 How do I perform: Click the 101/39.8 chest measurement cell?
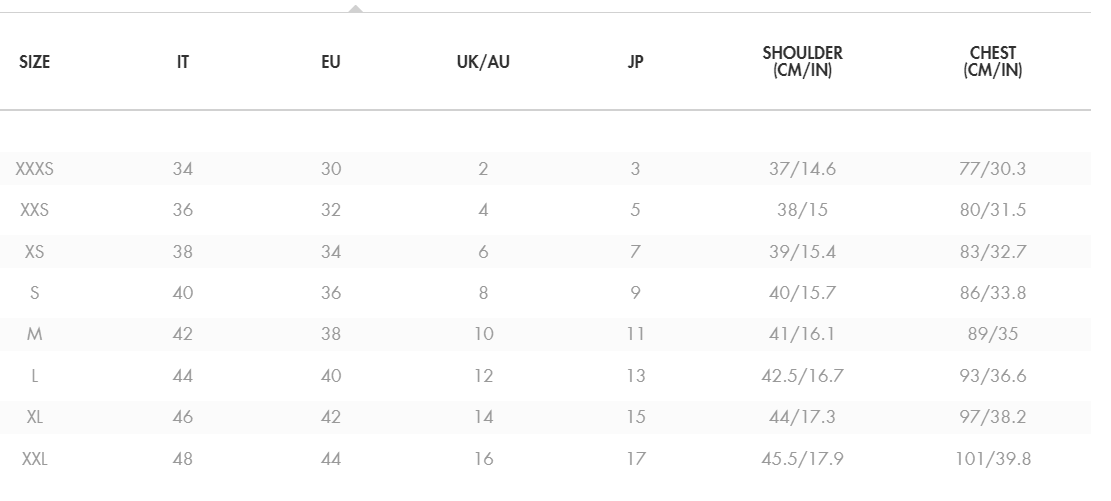[993, 459]
